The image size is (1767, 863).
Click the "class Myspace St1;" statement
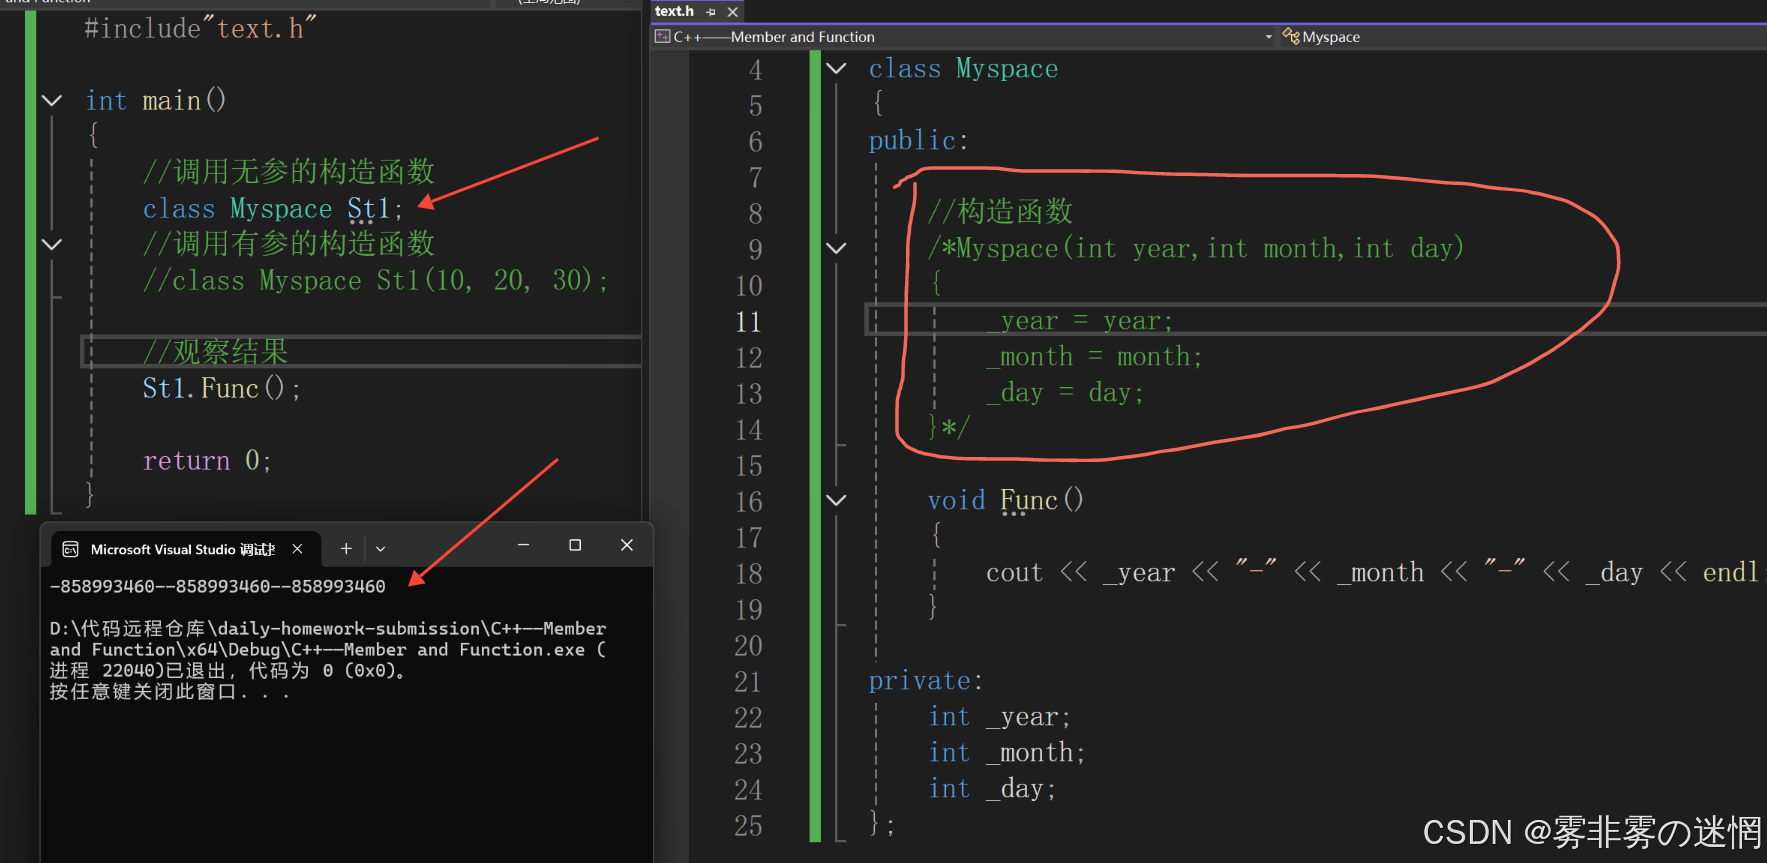click(x=273, y=209)
